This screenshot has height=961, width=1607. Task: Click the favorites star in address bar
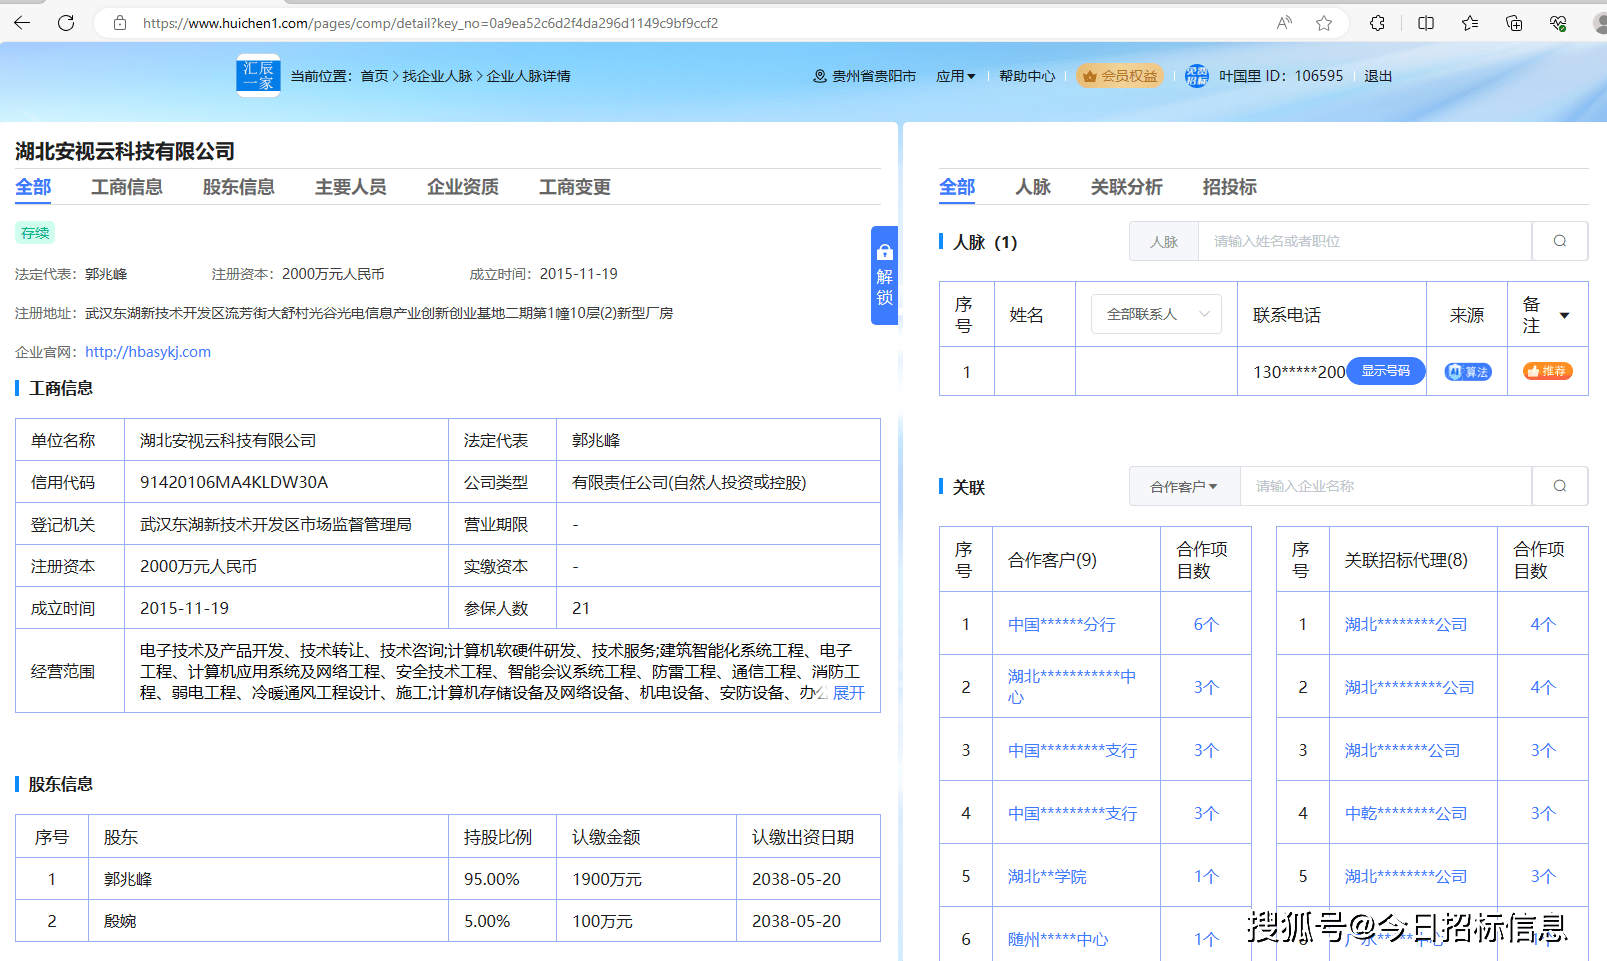(x=1324, y=23)
